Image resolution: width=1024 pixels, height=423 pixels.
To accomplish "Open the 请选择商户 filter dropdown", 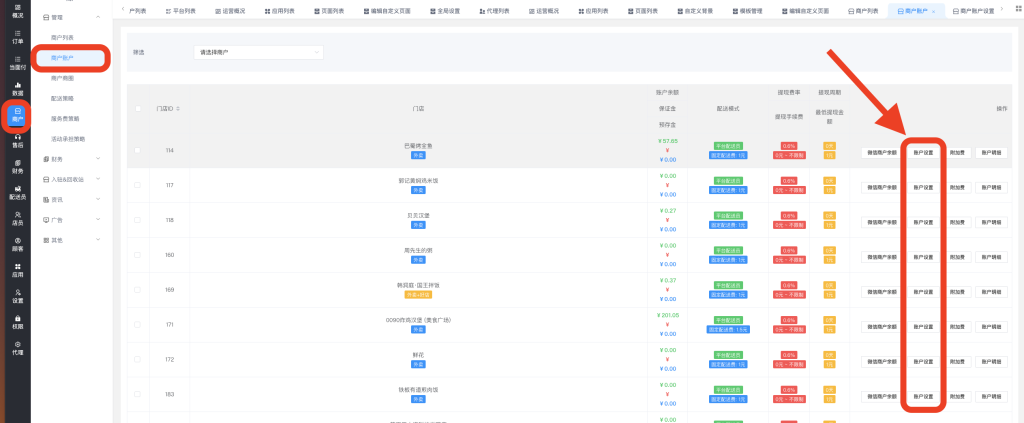I will pos(260,51).
